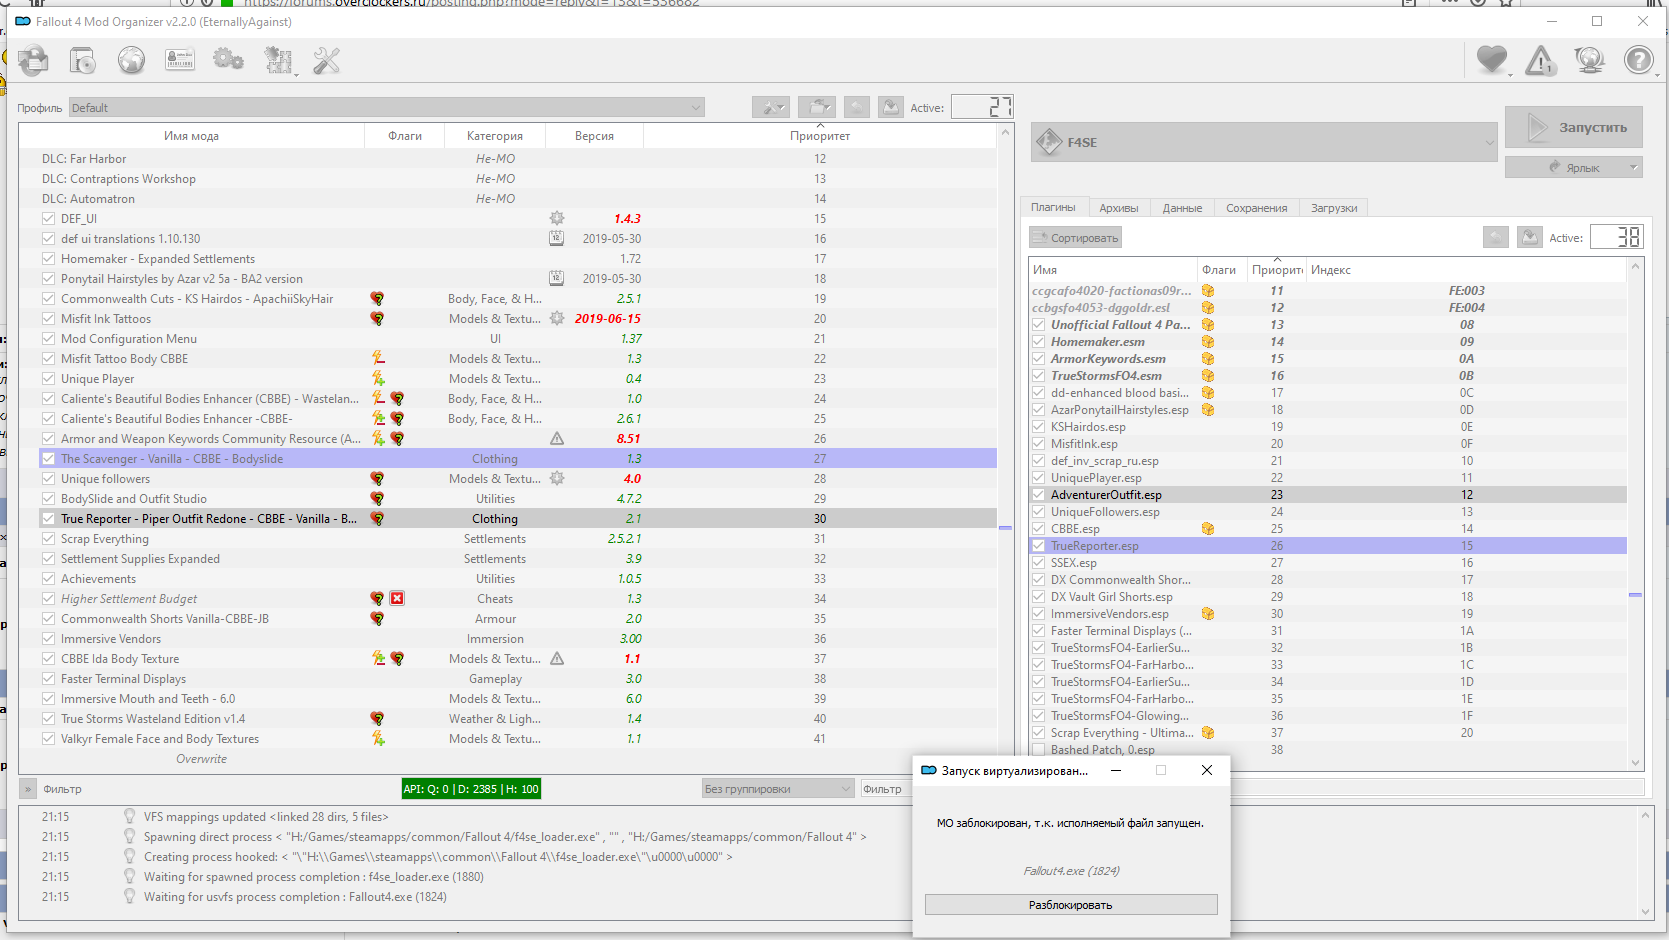Click the lightning flag on Unique Player row

pyautogui.click(x=377, y=379)
